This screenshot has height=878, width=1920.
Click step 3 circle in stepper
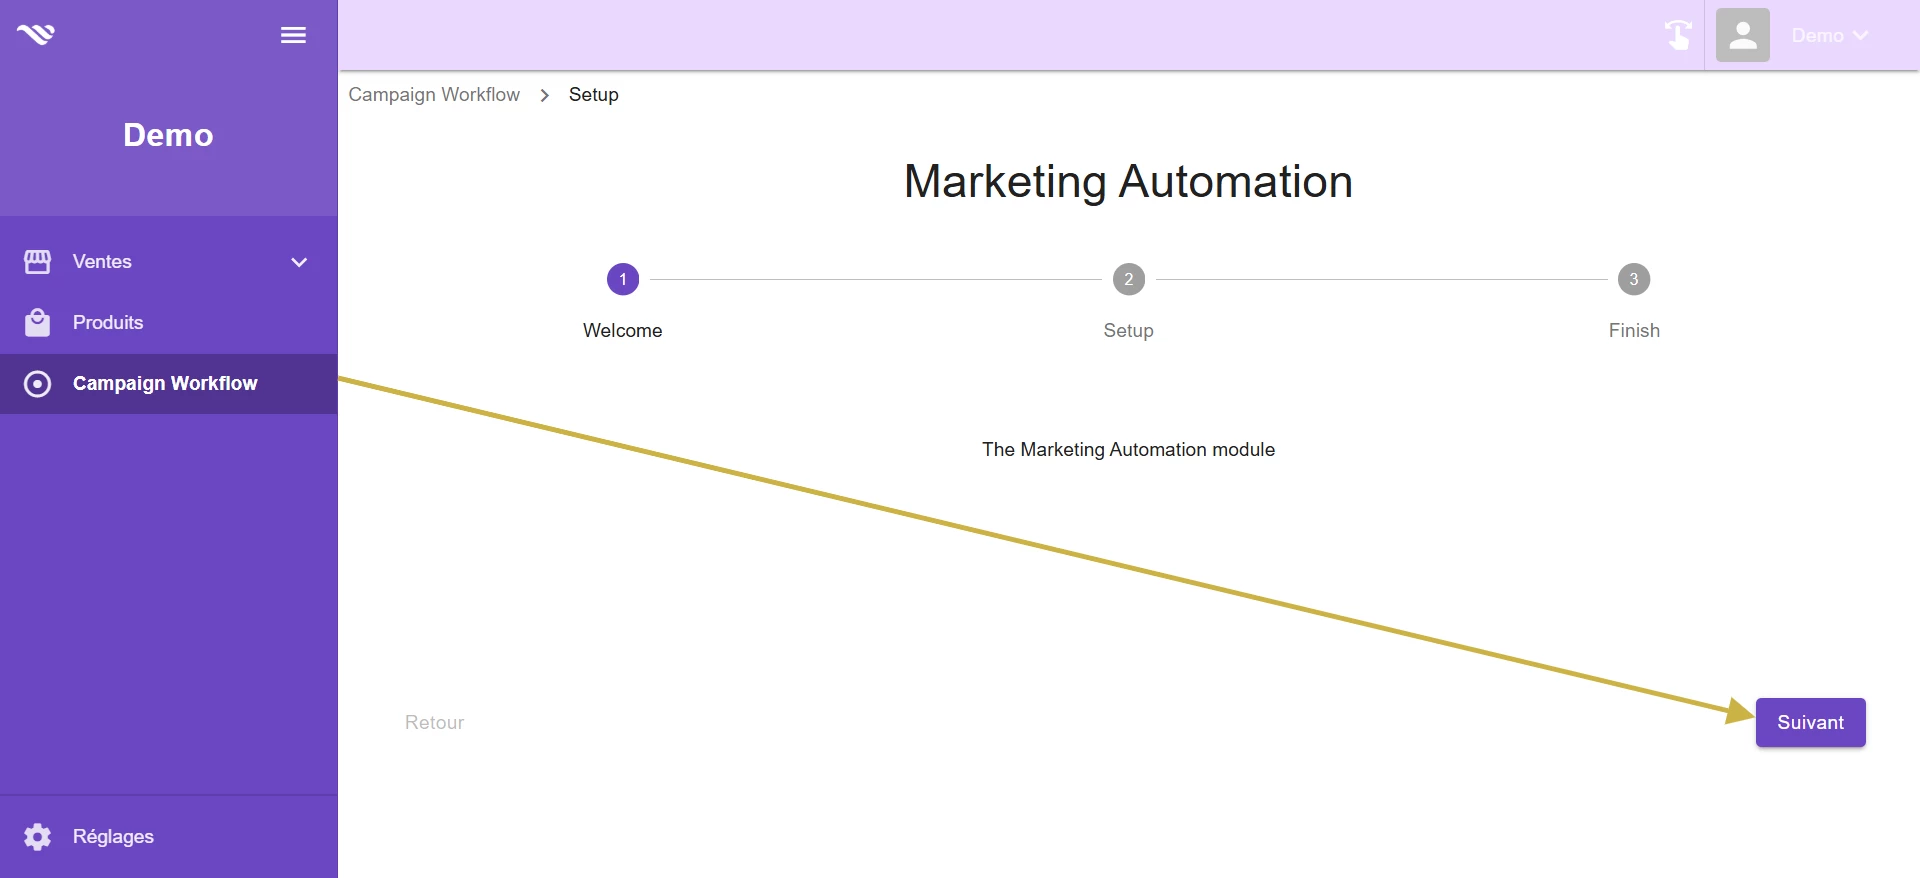(1634, 279)
